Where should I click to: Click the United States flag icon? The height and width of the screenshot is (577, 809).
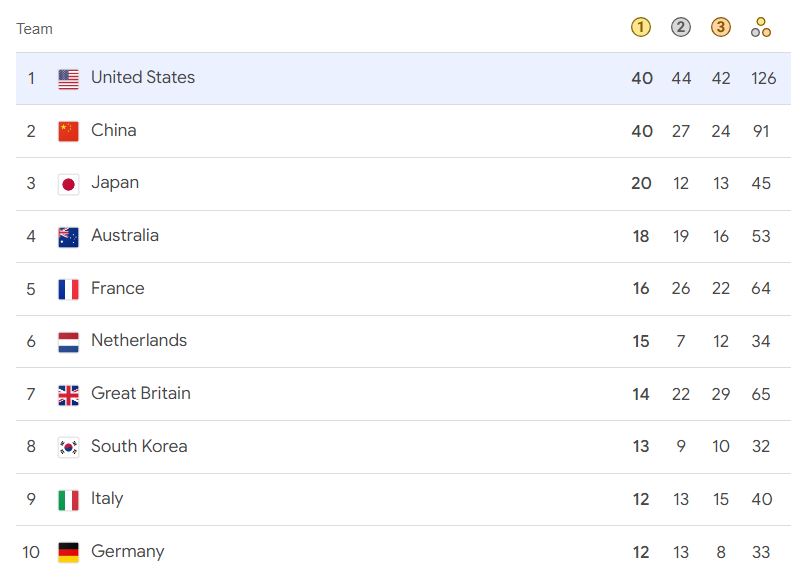69,79
